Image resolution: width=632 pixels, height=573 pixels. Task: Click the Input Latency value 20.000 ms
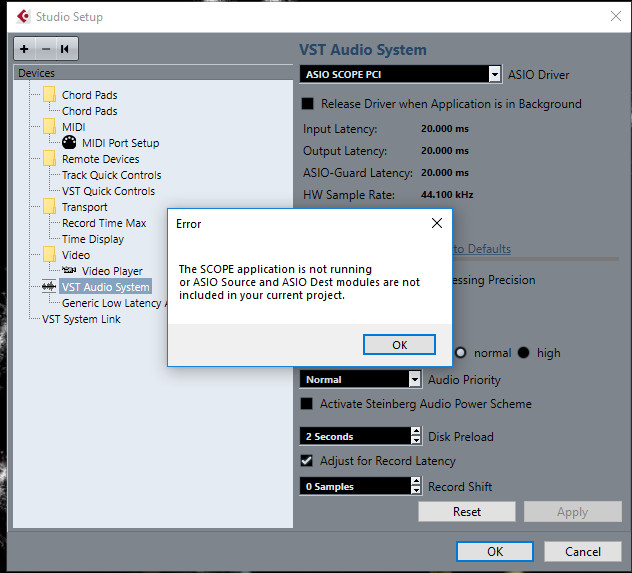(x=445, y=129)
